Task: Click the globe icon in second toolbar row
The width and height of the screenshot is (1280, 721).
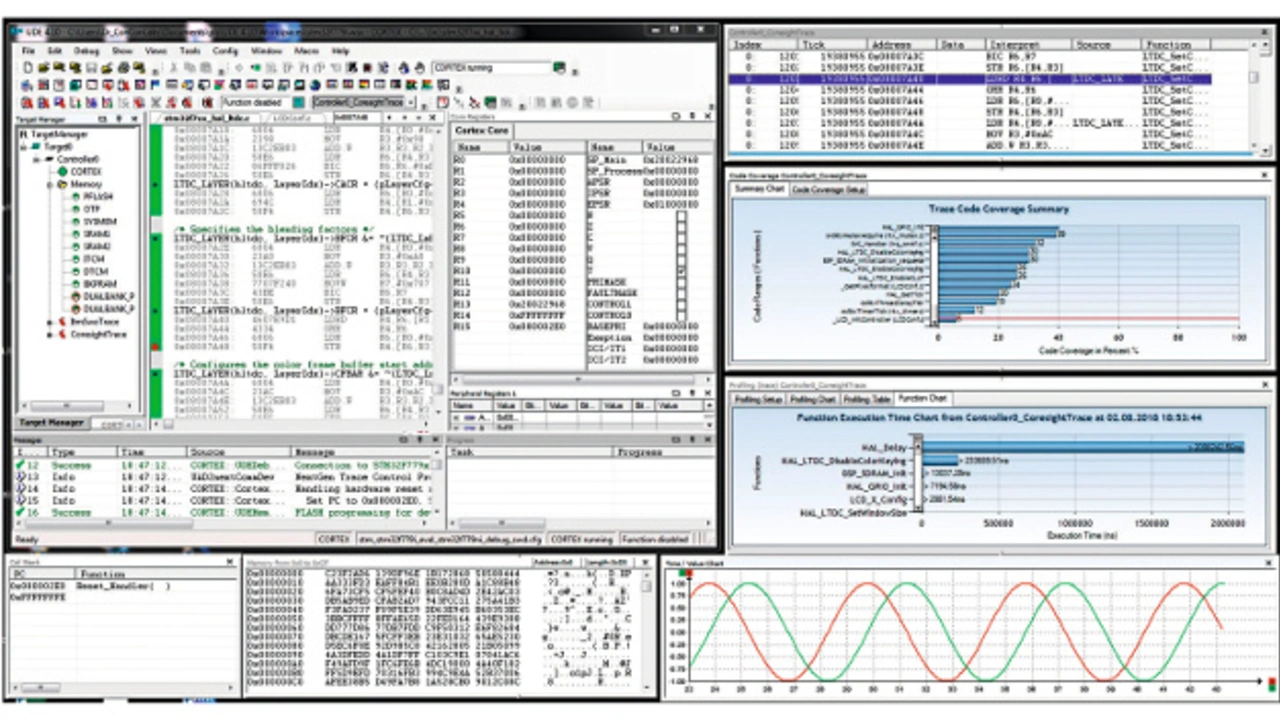Action: coord(315,85)
